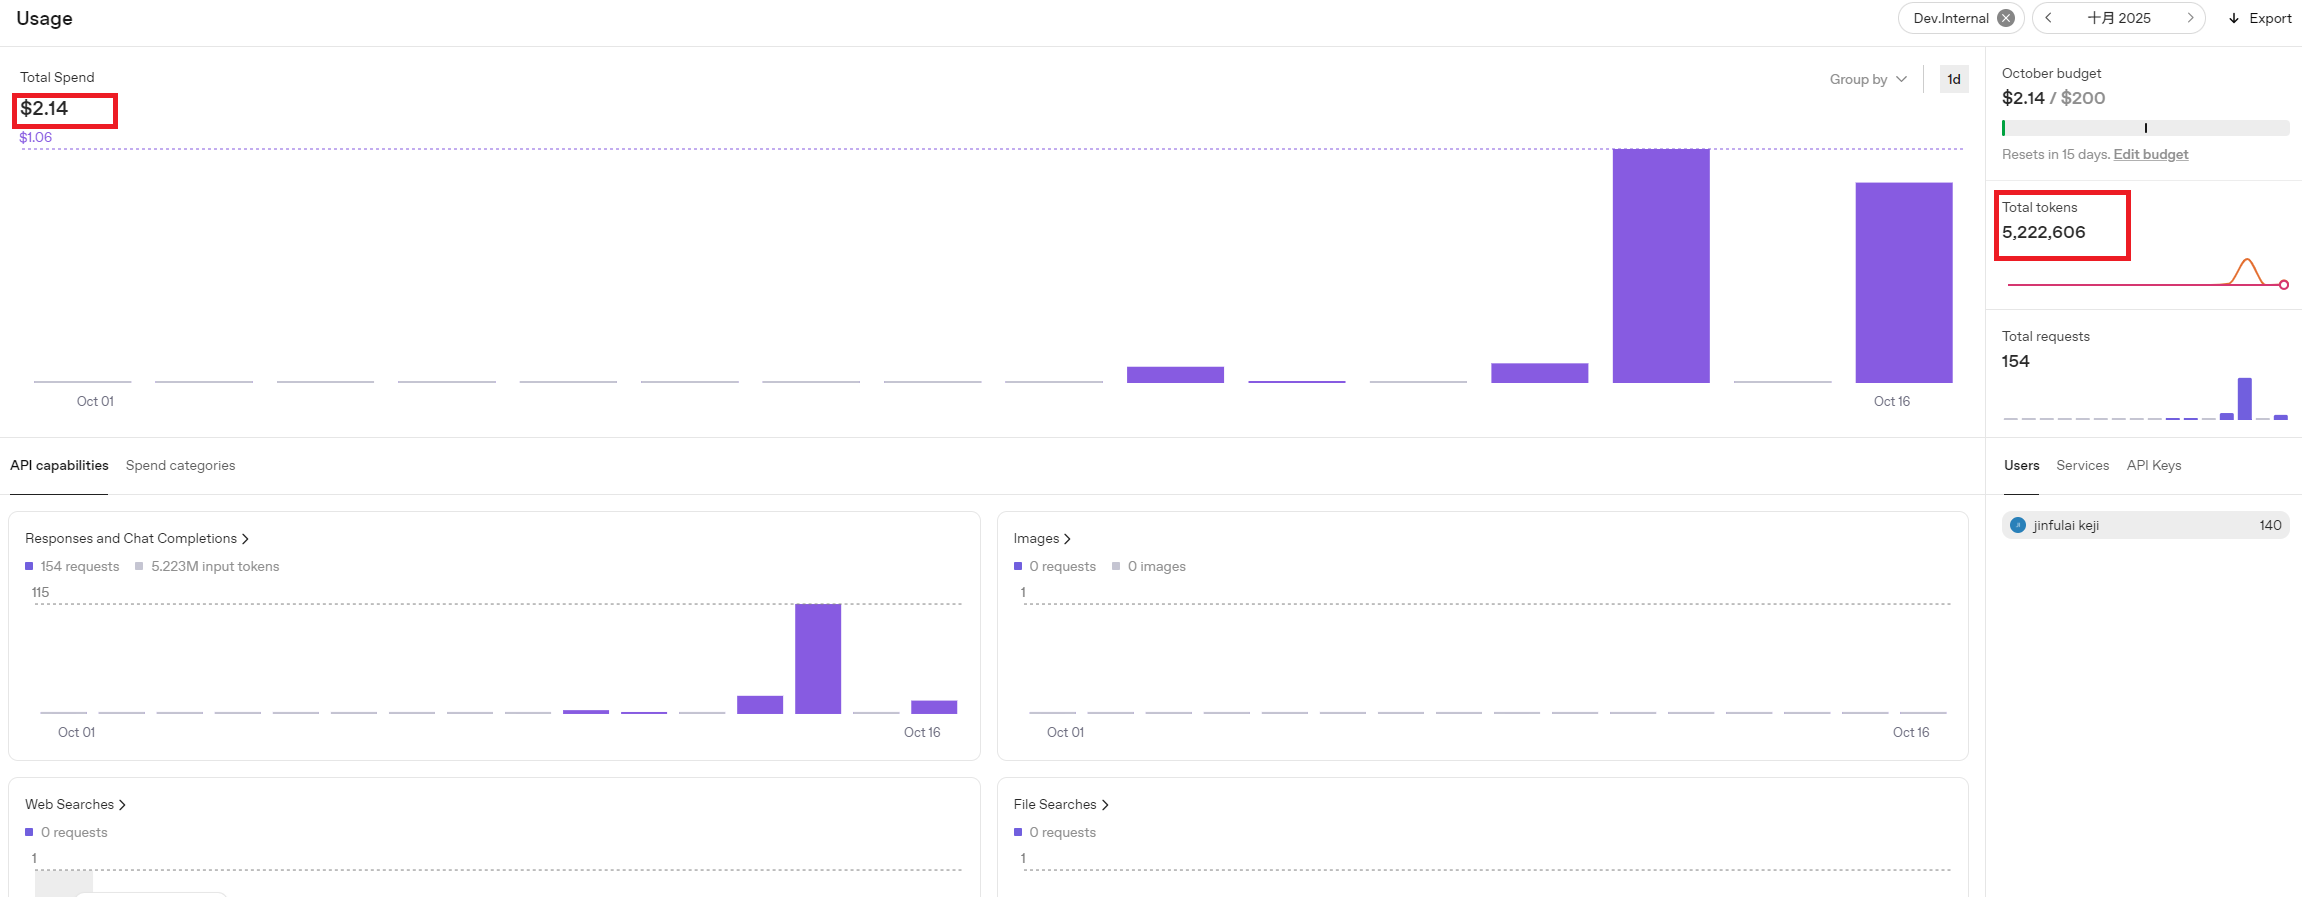Remove the Dev.Internal project filter

tap(2006, 18)
